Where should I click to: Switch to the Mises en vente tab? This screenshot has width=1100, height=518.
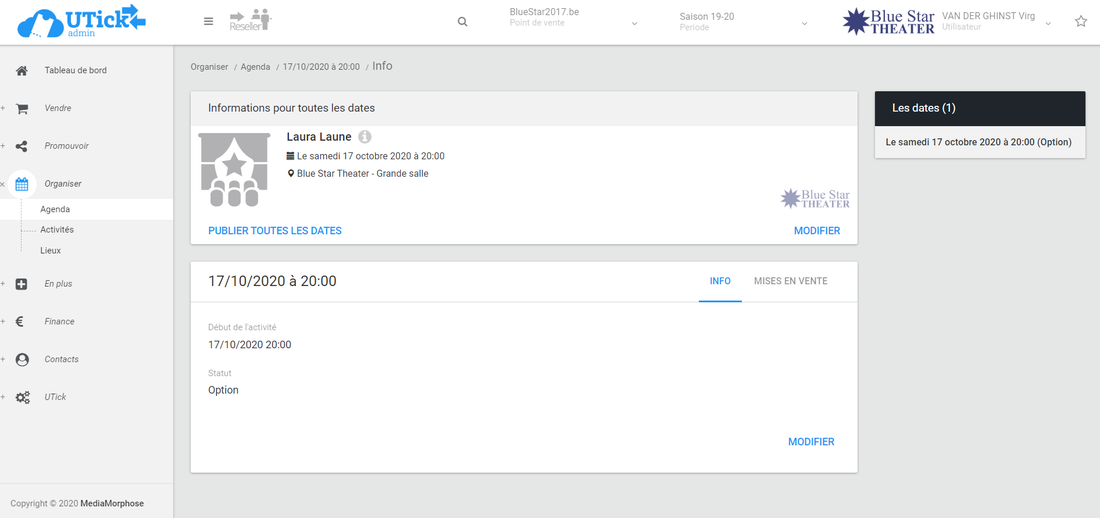[790, 281]
